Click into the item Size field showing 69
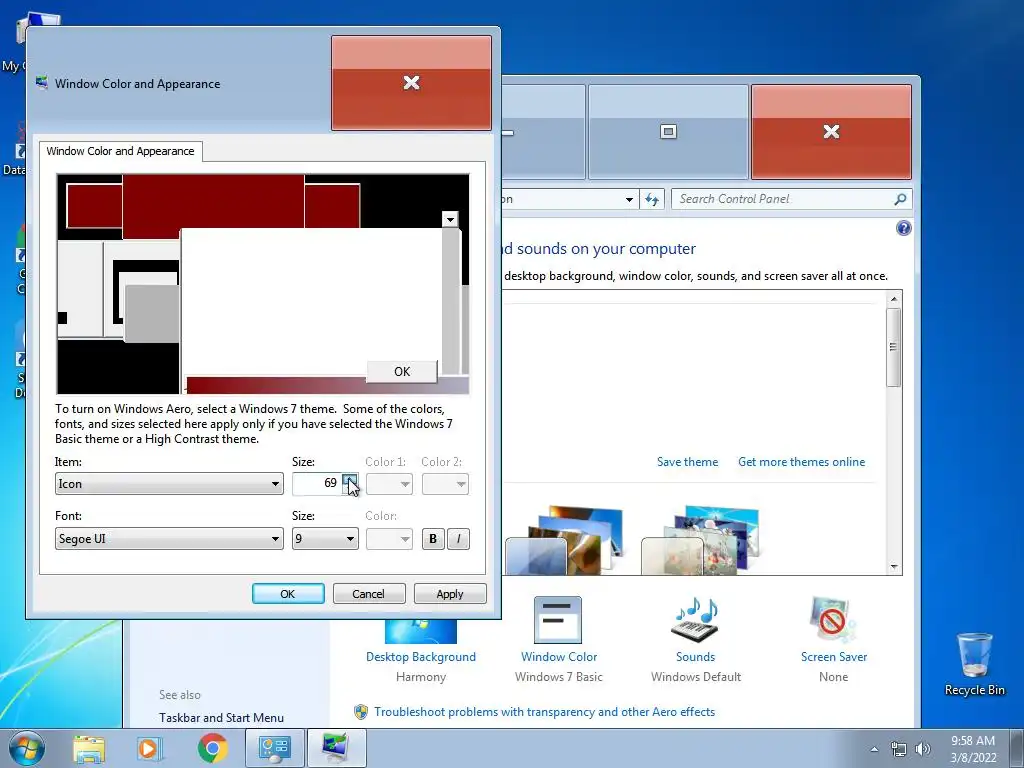Screen dimensions: 1024x768 click(x=317, y=484)
